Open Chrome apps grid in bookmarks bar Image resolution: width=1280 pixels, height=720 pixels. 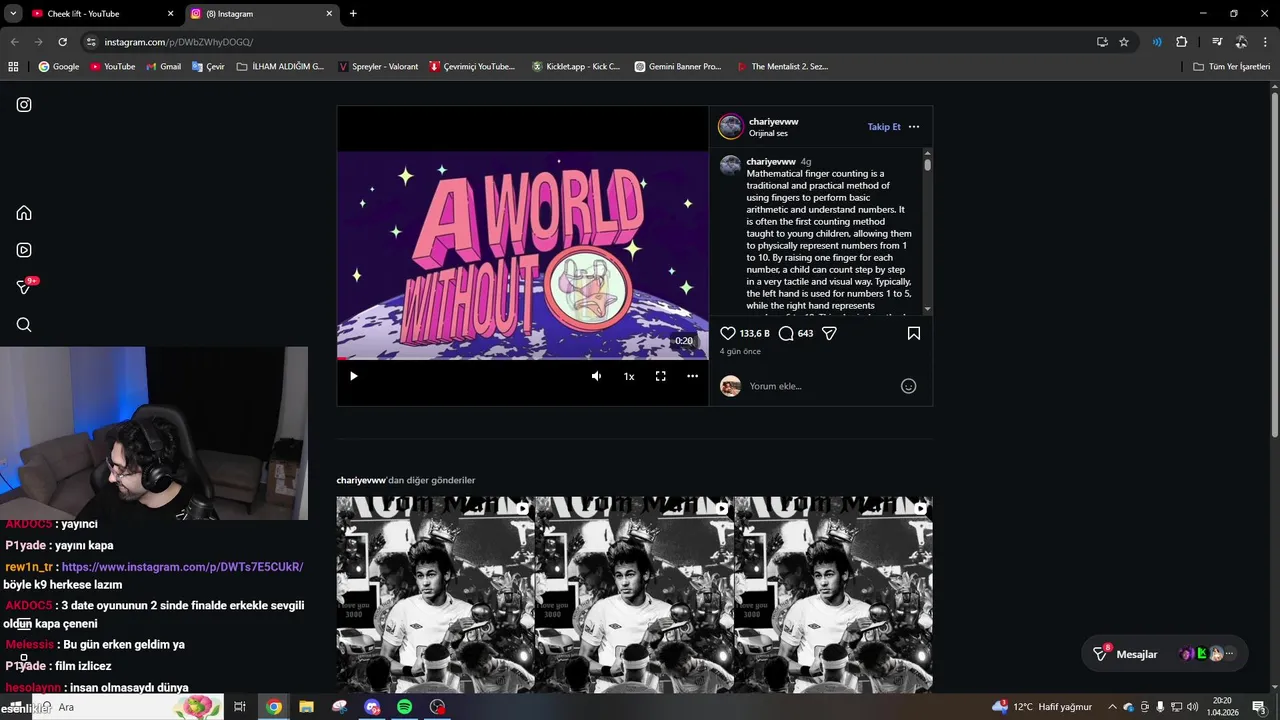tap(13, 66)
